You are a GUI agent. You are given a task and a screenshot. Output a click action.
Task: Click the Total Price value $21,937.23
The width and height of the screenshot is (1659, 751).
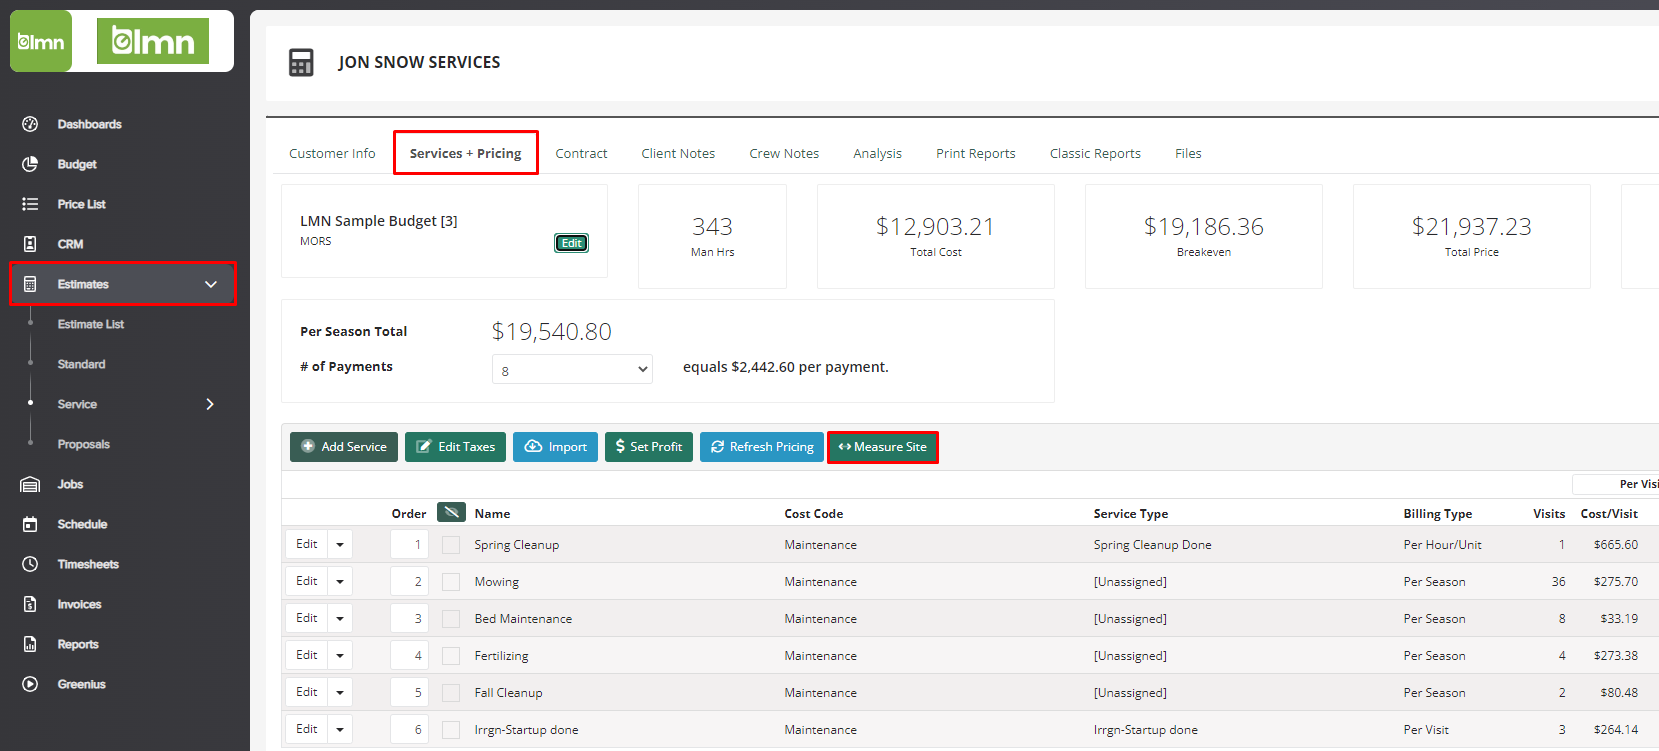[x=1471, y=227]
